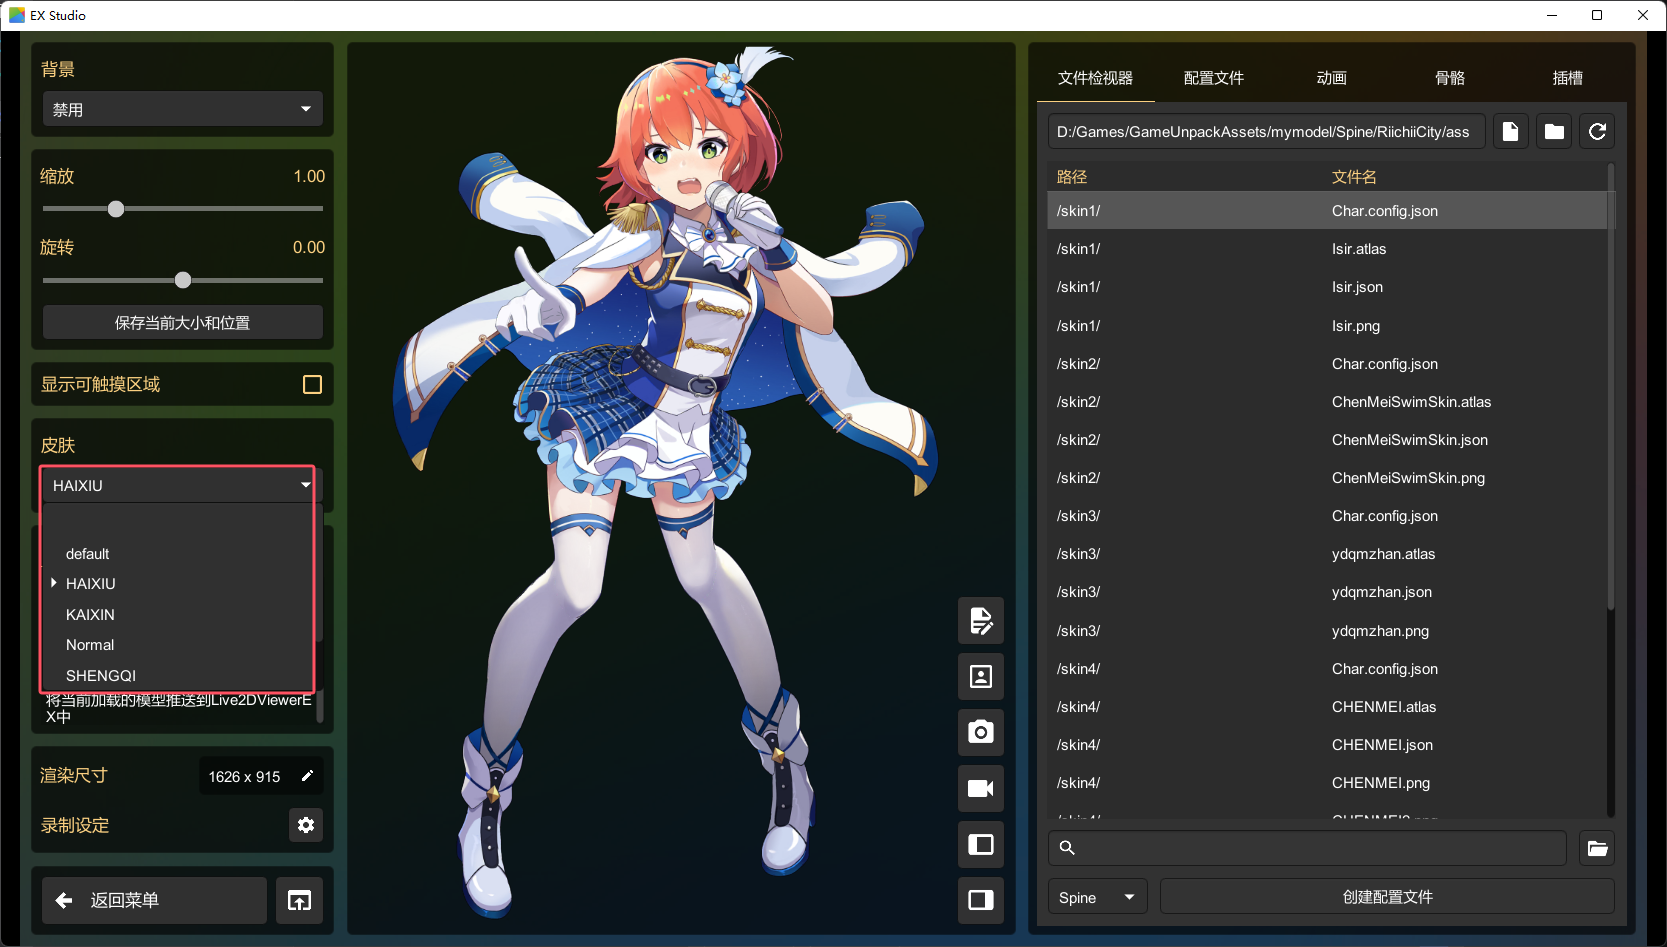Toggle the left panel layout icon
This screenshot has width=1667, height=947.
pos(981,844)
